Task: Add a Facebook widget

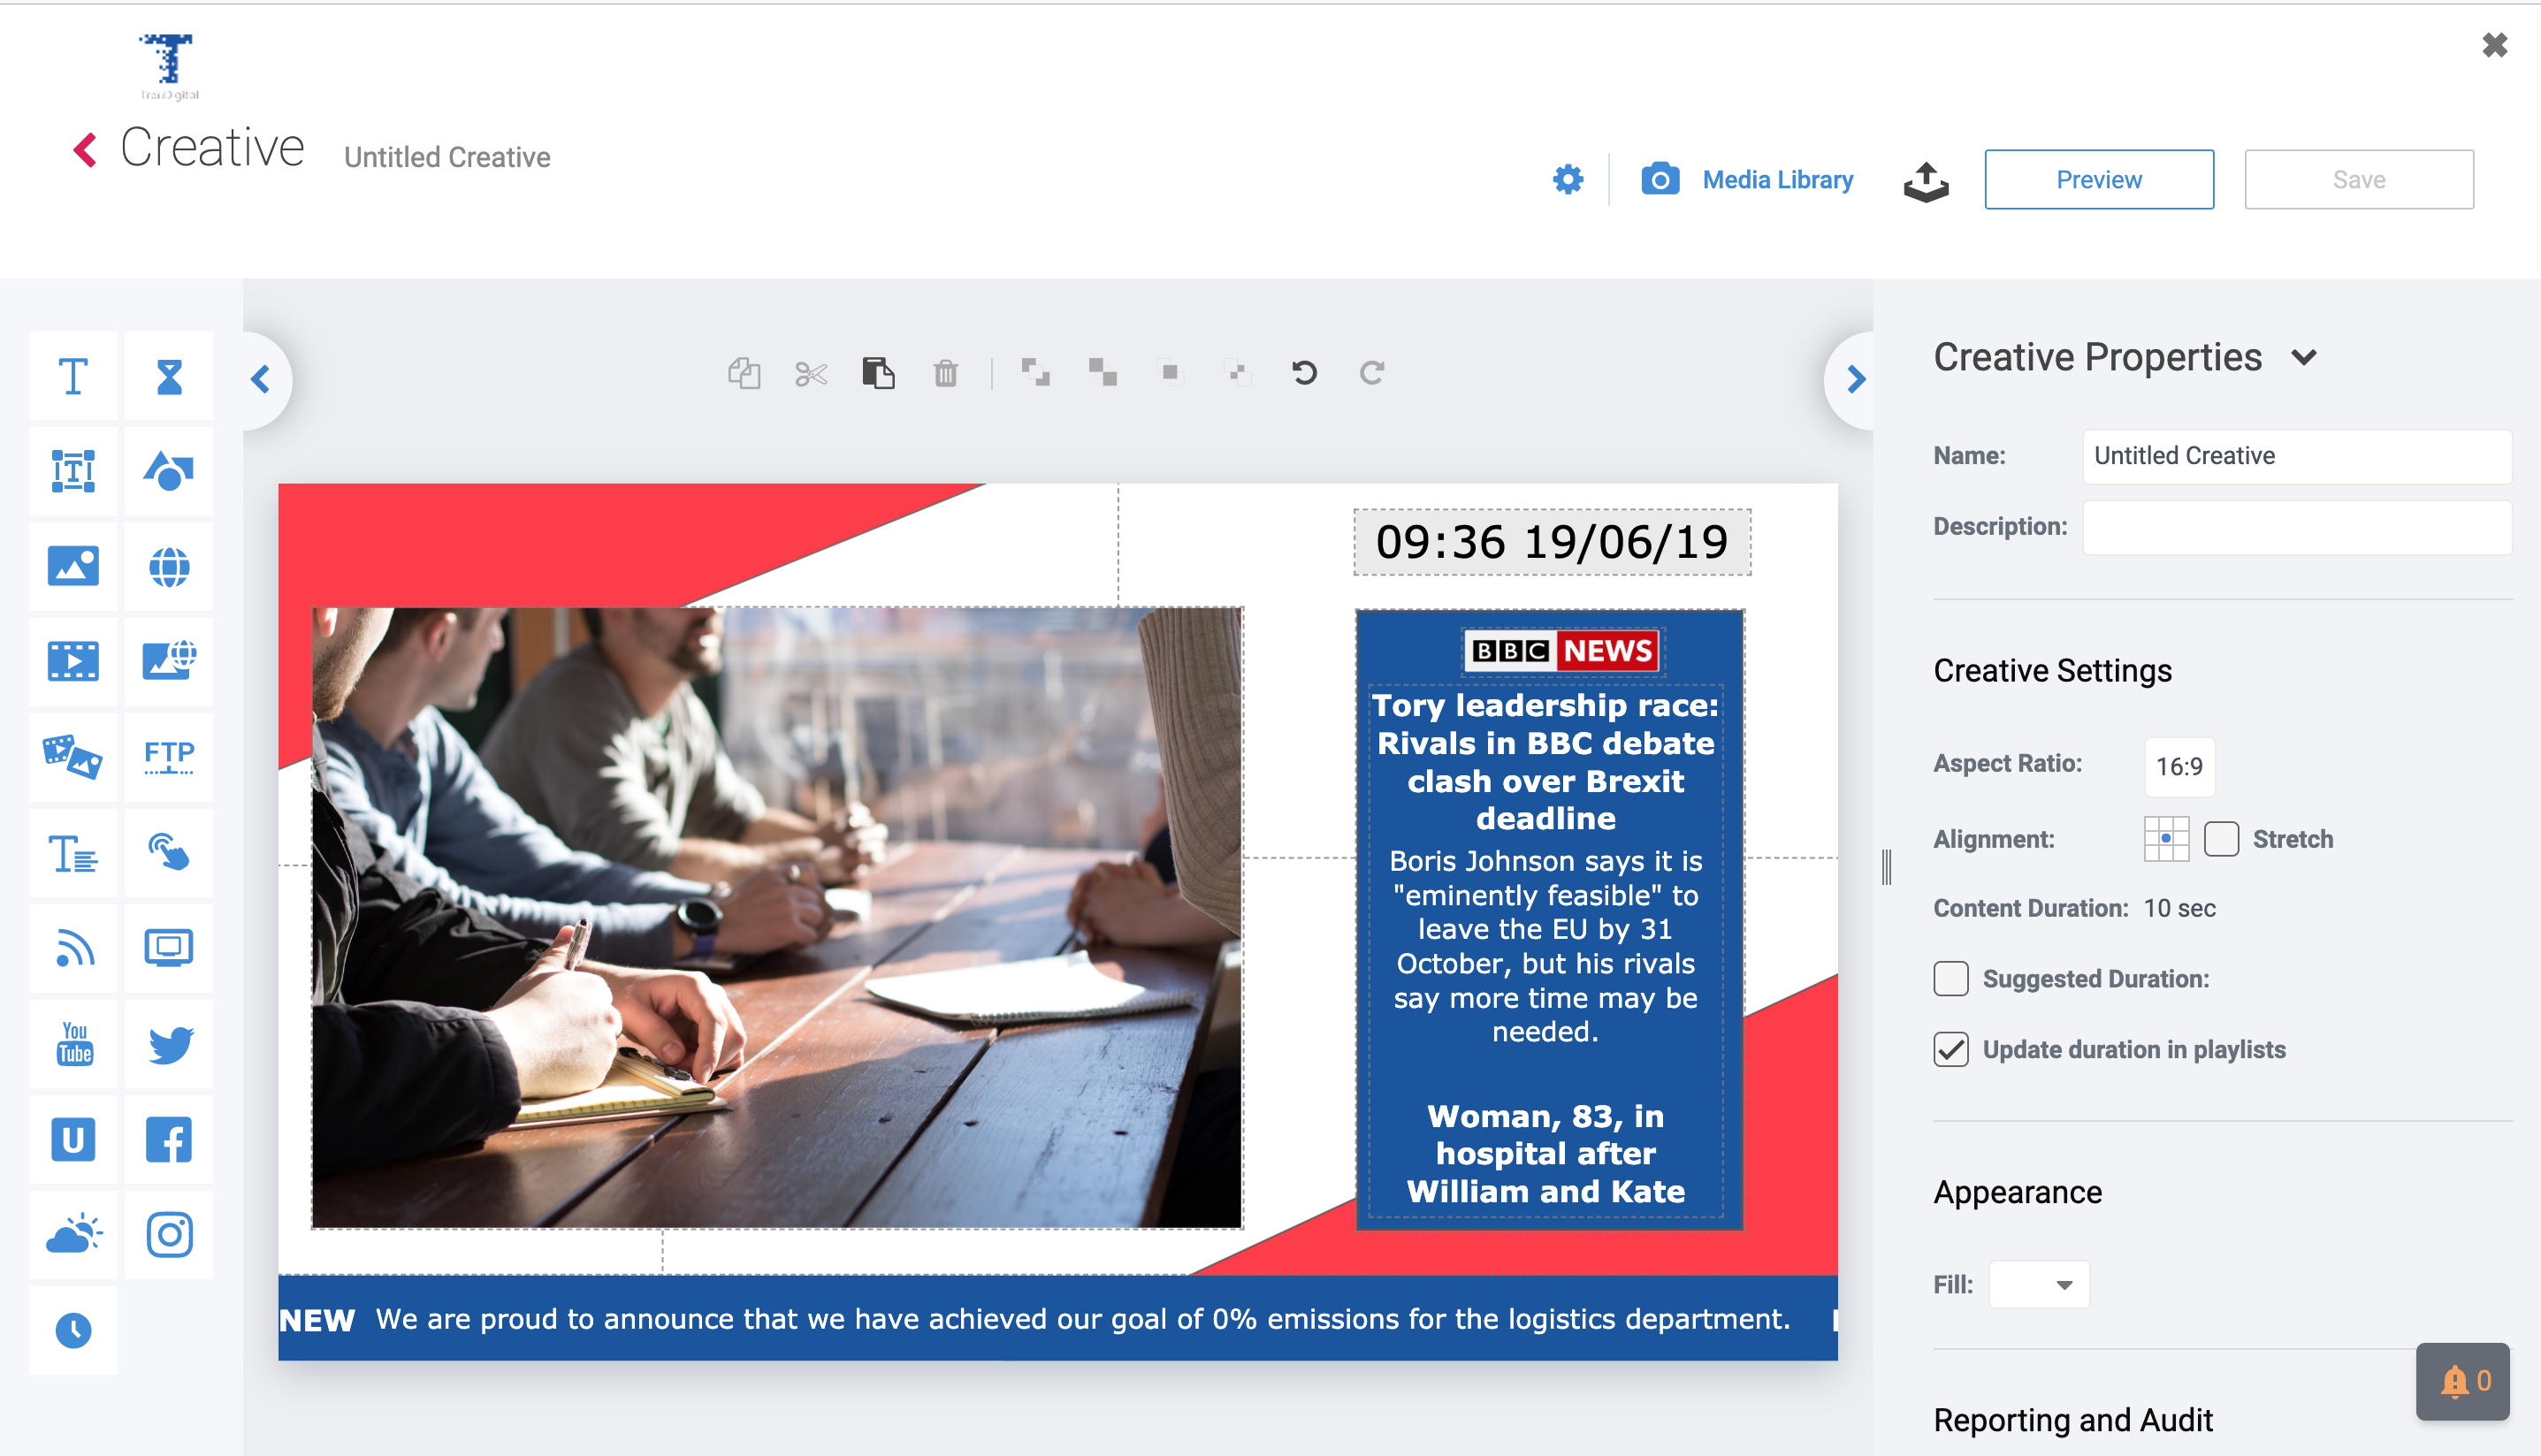Action: pos(169,1139)
